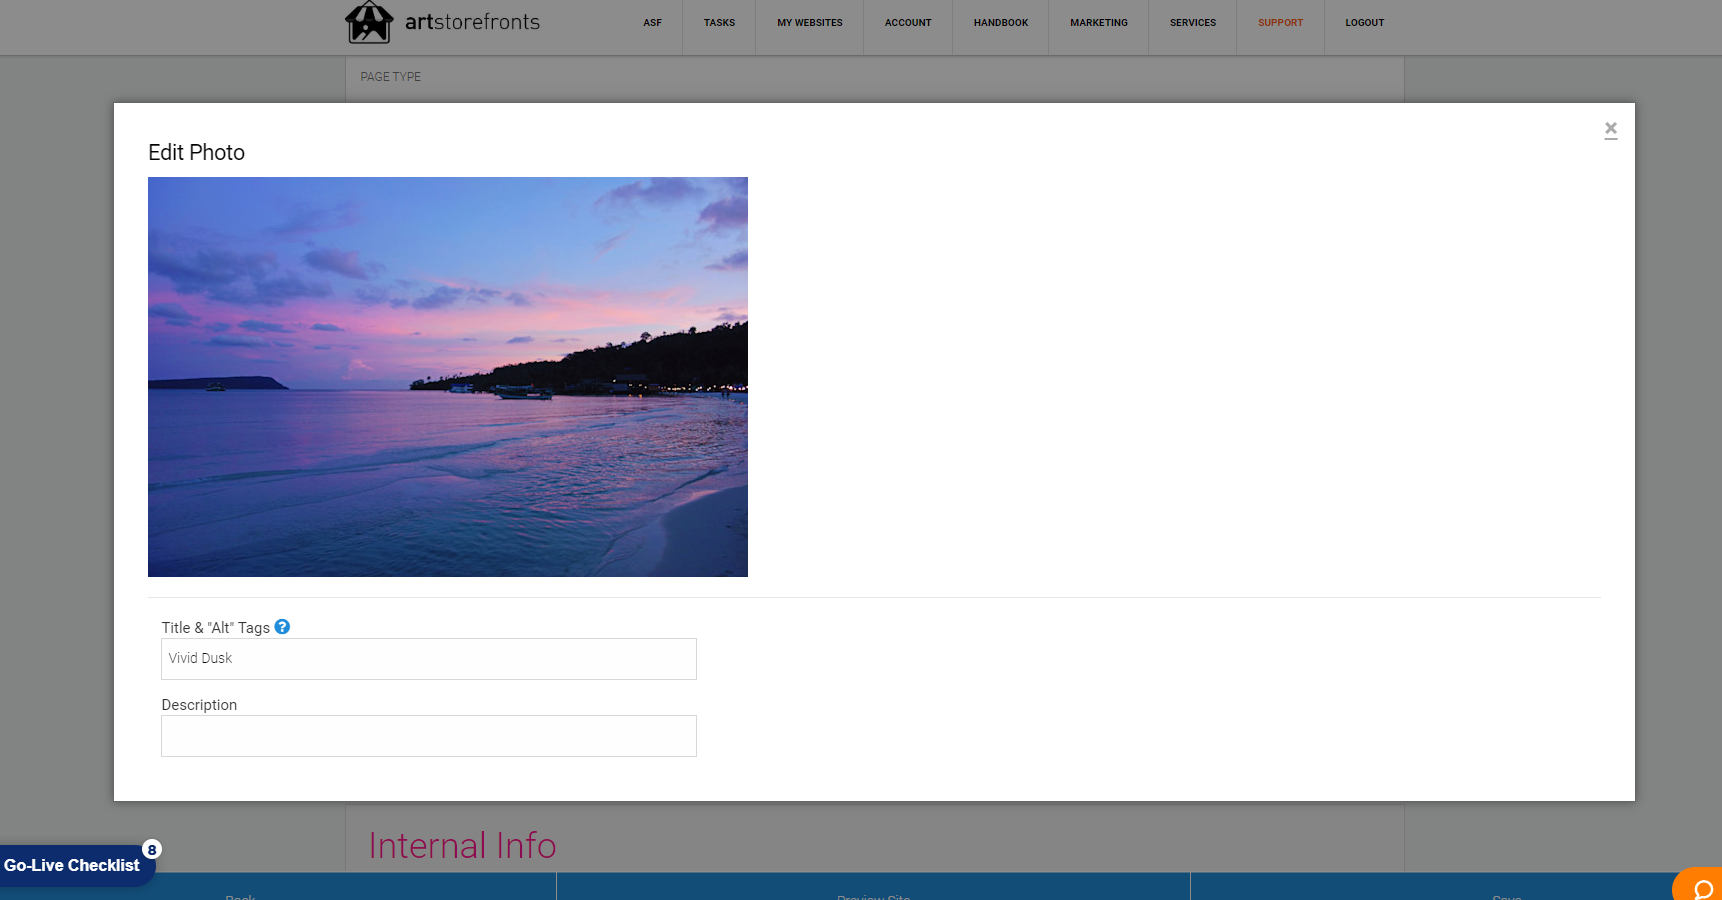Navigate to MY WEBSITES
The image size is (1722, 900).
(809, 22)
